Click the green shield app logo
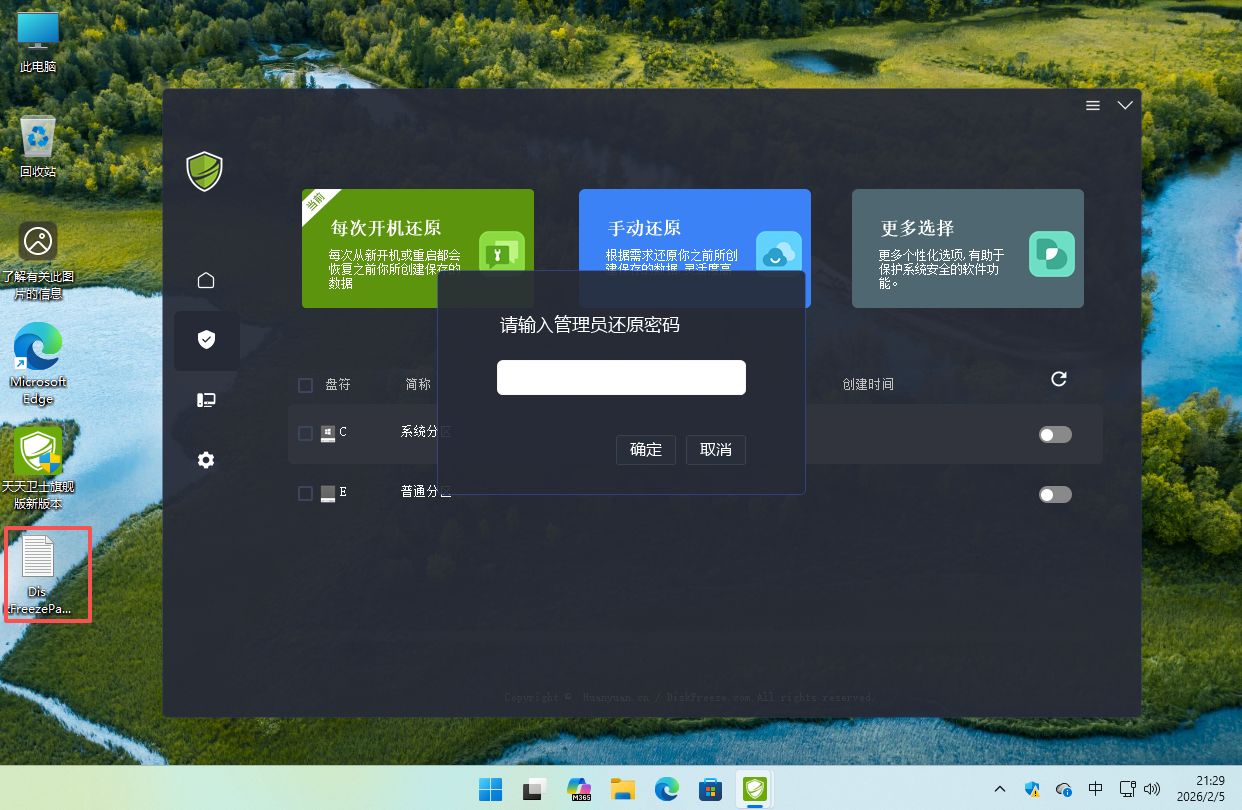 204,171
